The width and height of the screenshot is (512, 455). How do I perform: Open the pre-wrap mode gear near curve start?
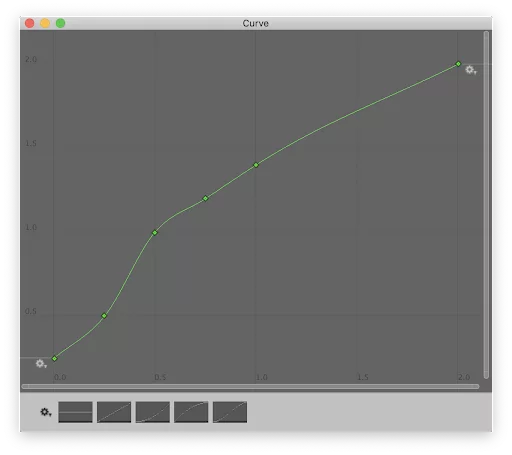[x=41, y=364]
